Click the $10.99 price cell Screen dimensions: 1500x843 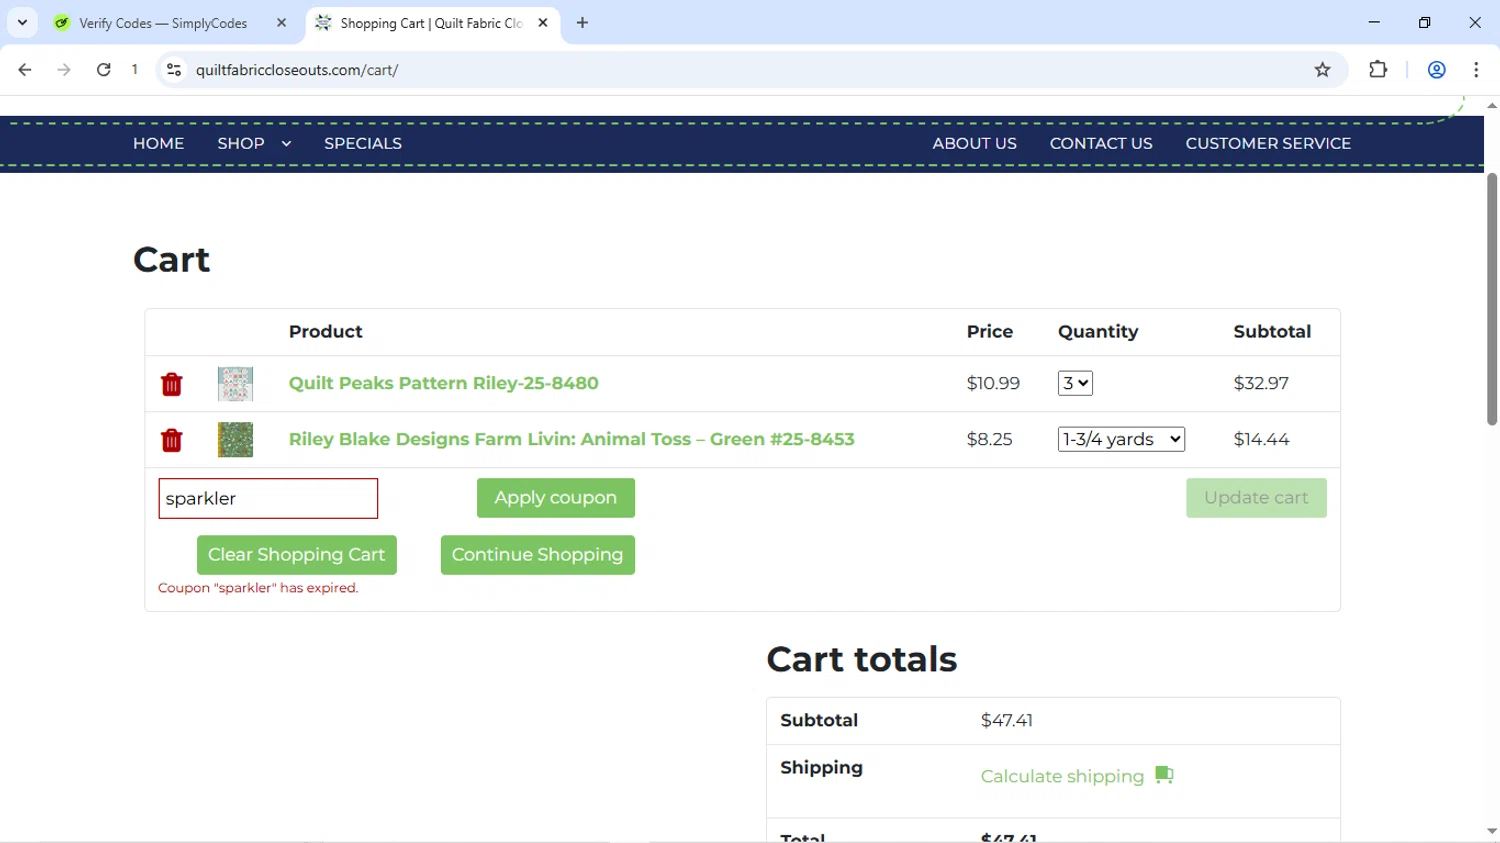993,383
